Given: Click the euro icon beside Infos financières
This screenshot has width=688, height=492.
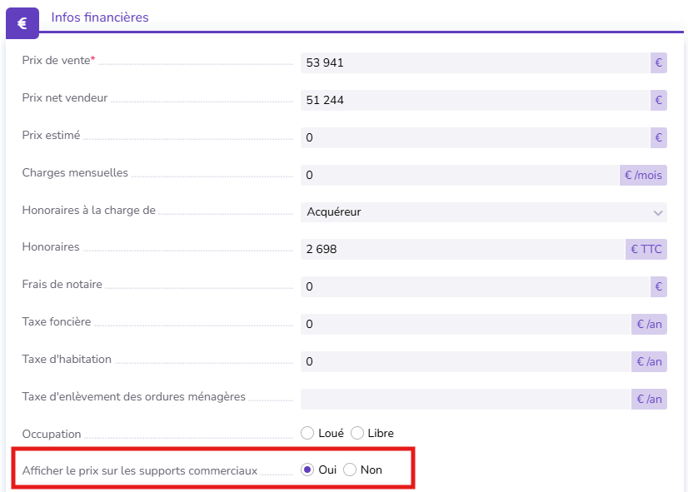Looking at the screenshot, I should click(x=22, y=23).
